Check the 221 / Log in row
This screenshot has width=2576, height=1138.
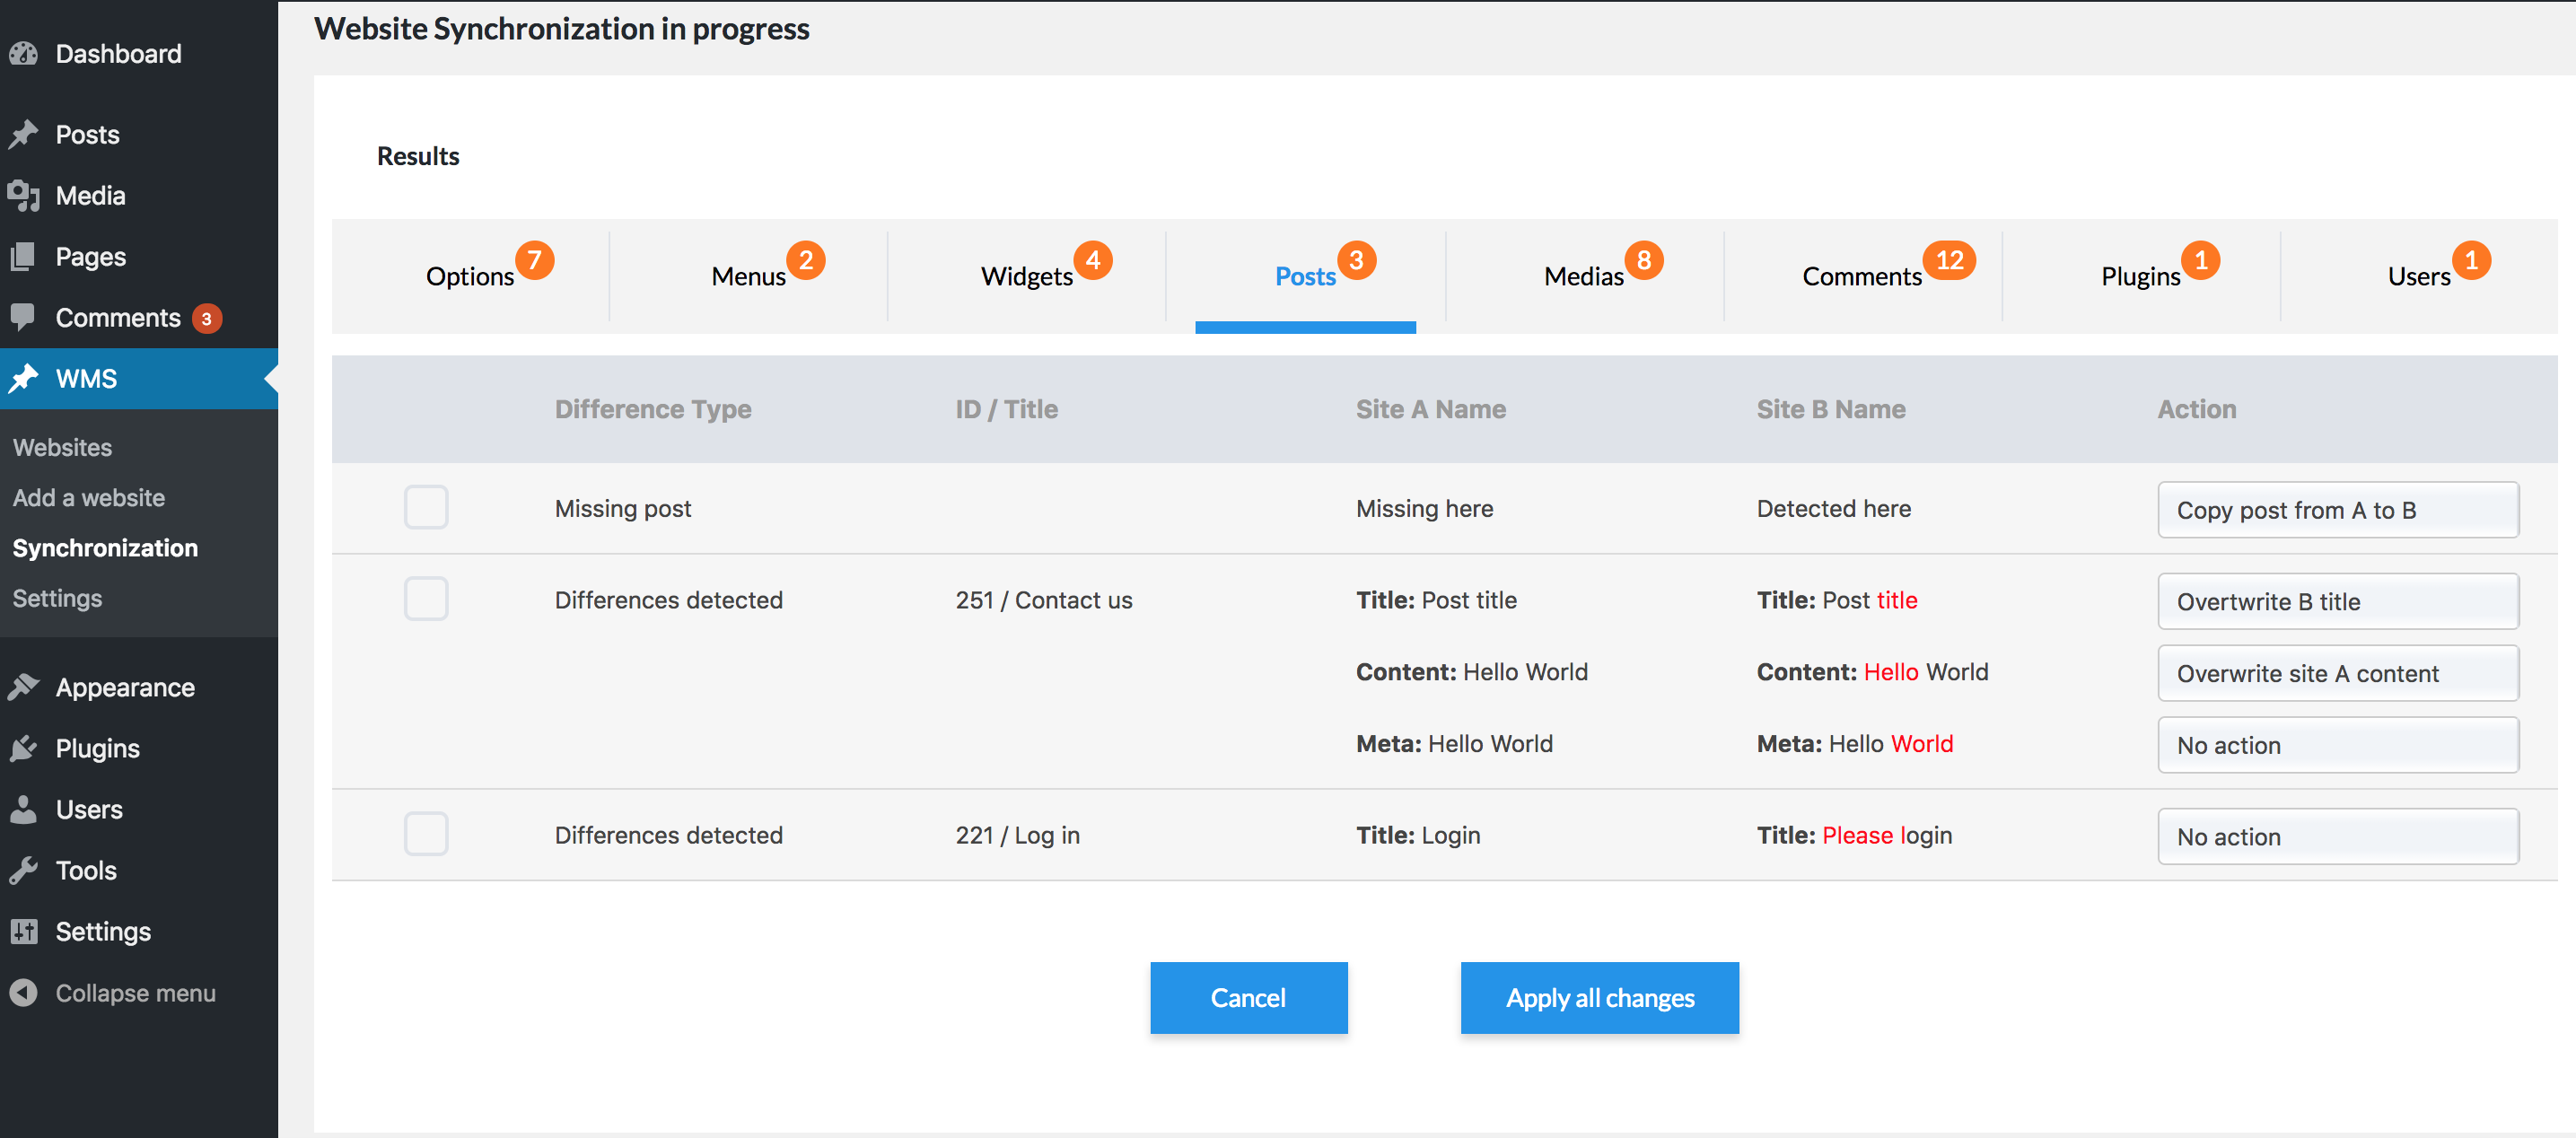pos(426,834)
